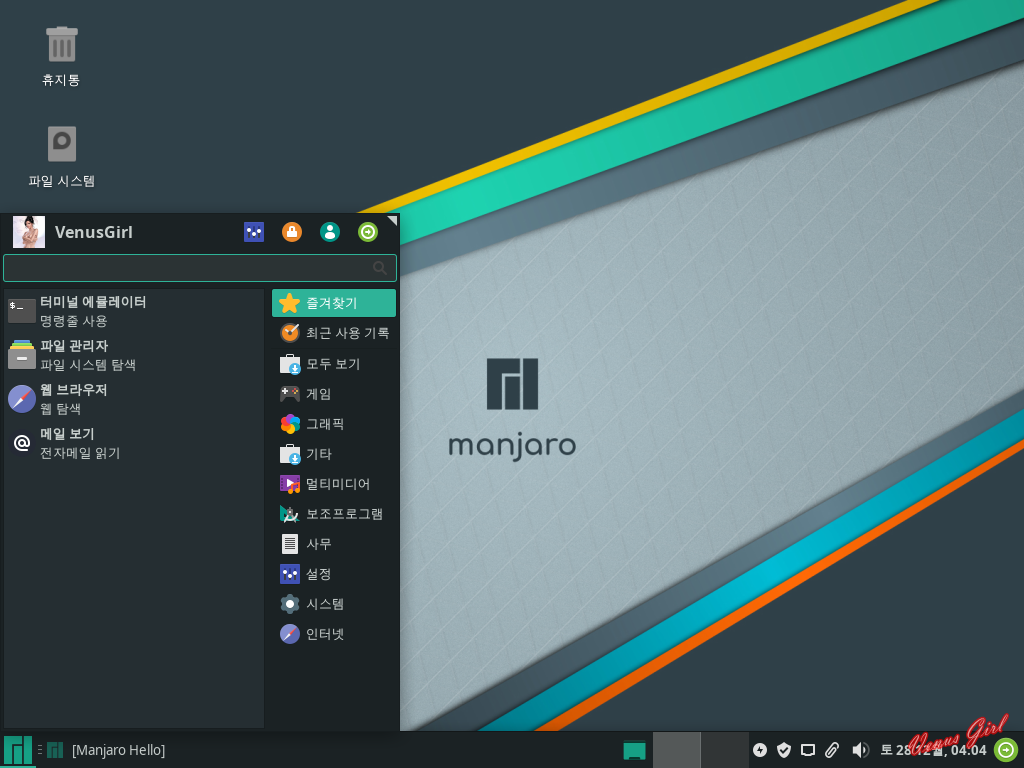Select the 인터넷 internet category
Image resolution: width=1024 pixels, height=768 pixels.
(334, 634)
